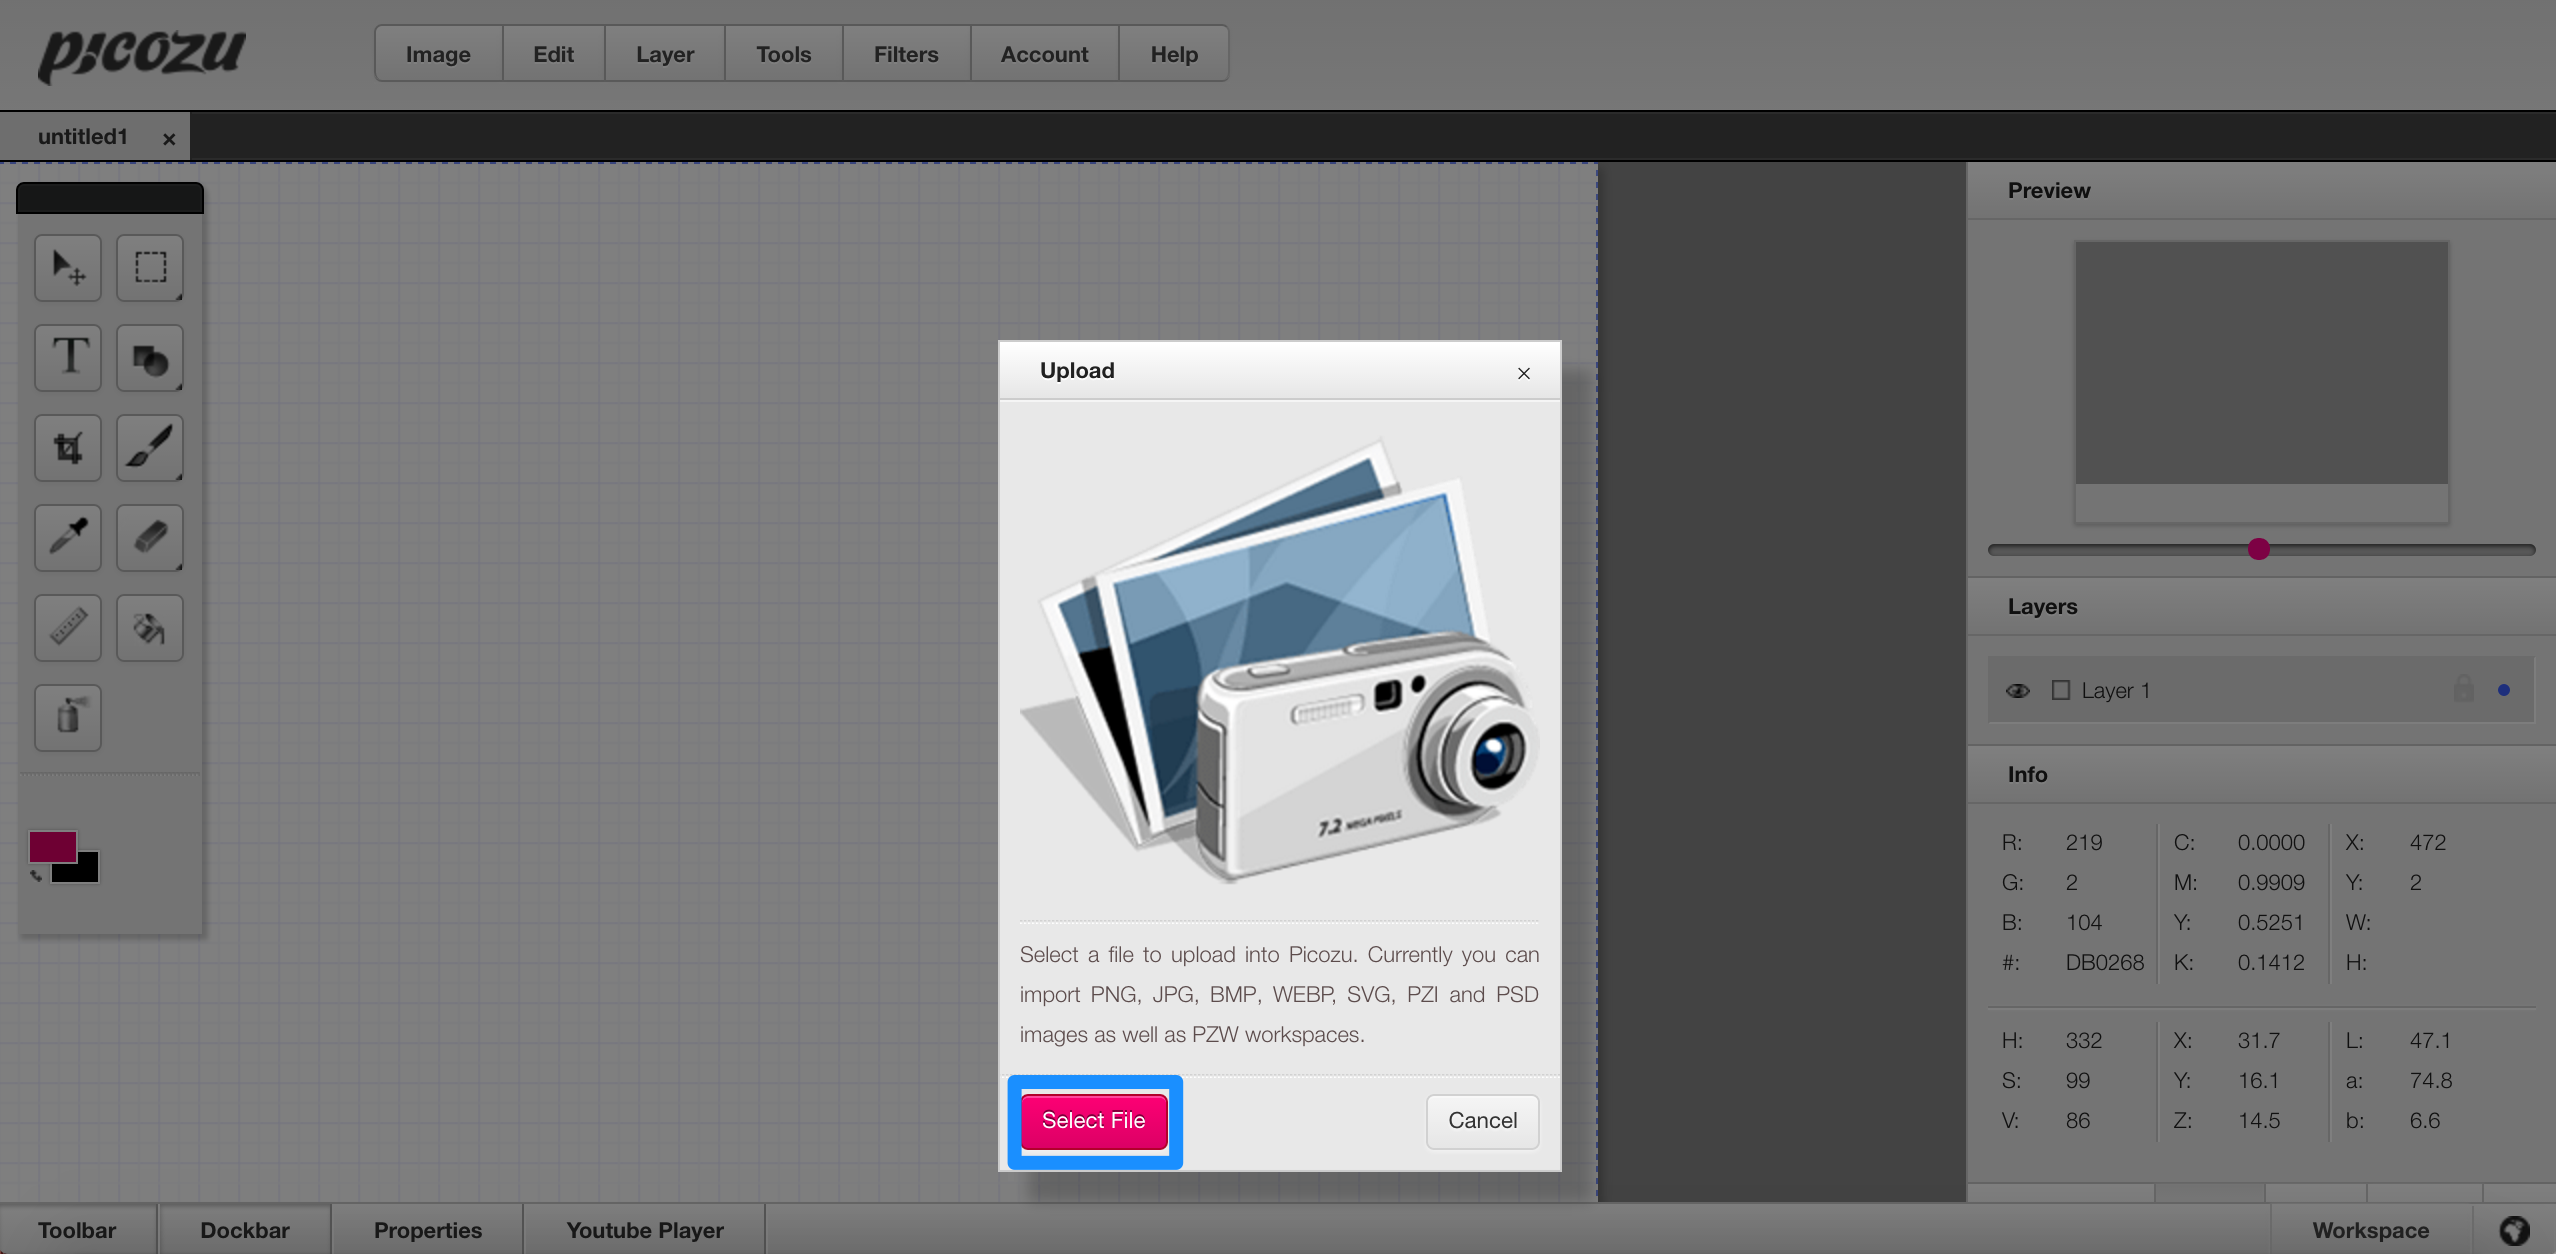Cancel the Upload dialog
This screenshot has width=2556, height=1254.
coord(1481,1121)
